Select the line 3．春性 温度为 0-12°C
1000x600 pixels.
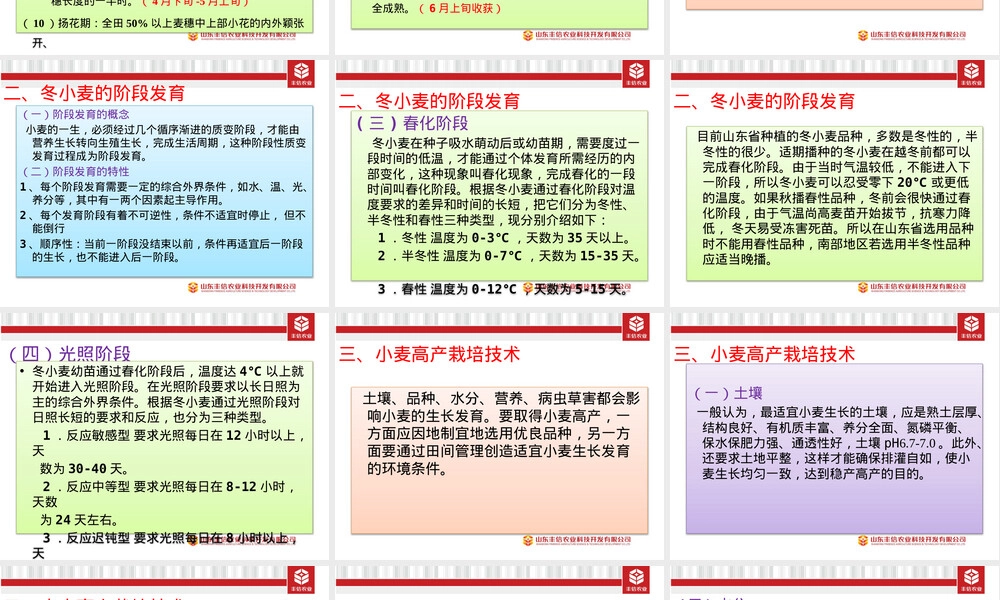tap(503, 289)
